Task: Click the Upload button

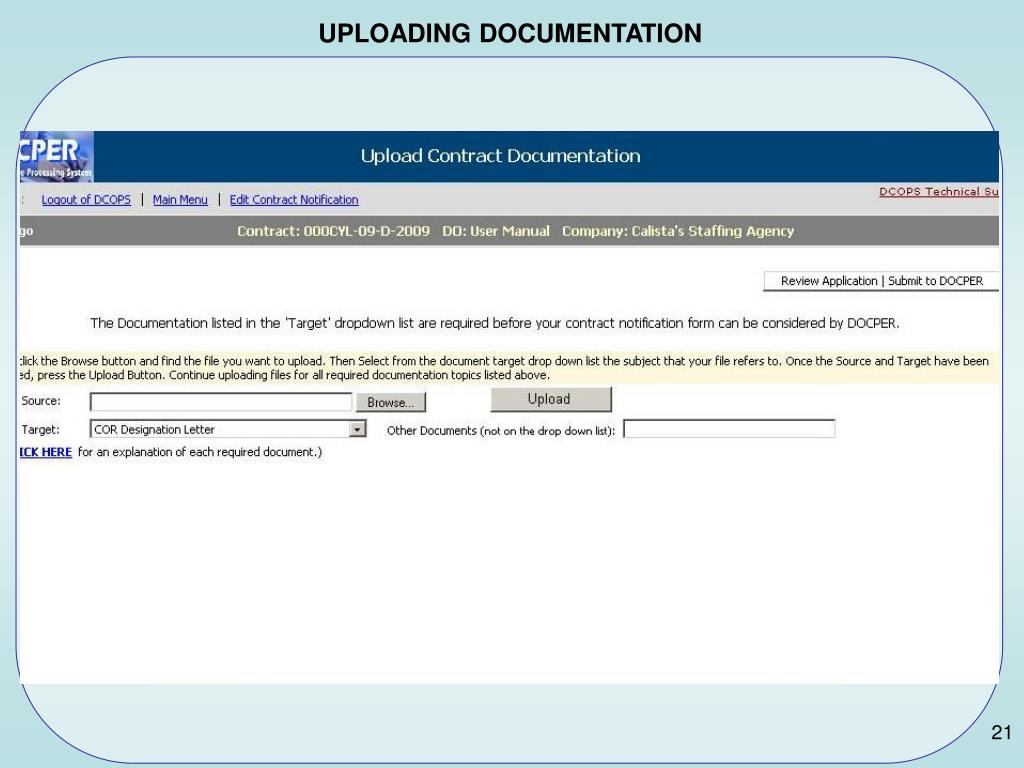Action: coord(551,399)
